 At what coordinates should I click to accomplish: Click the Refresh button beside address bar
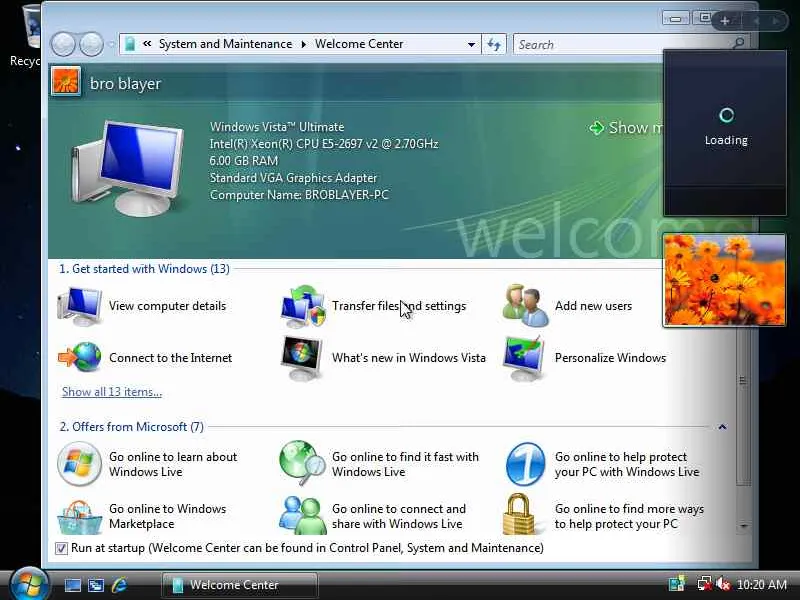(x=494, y=44)
